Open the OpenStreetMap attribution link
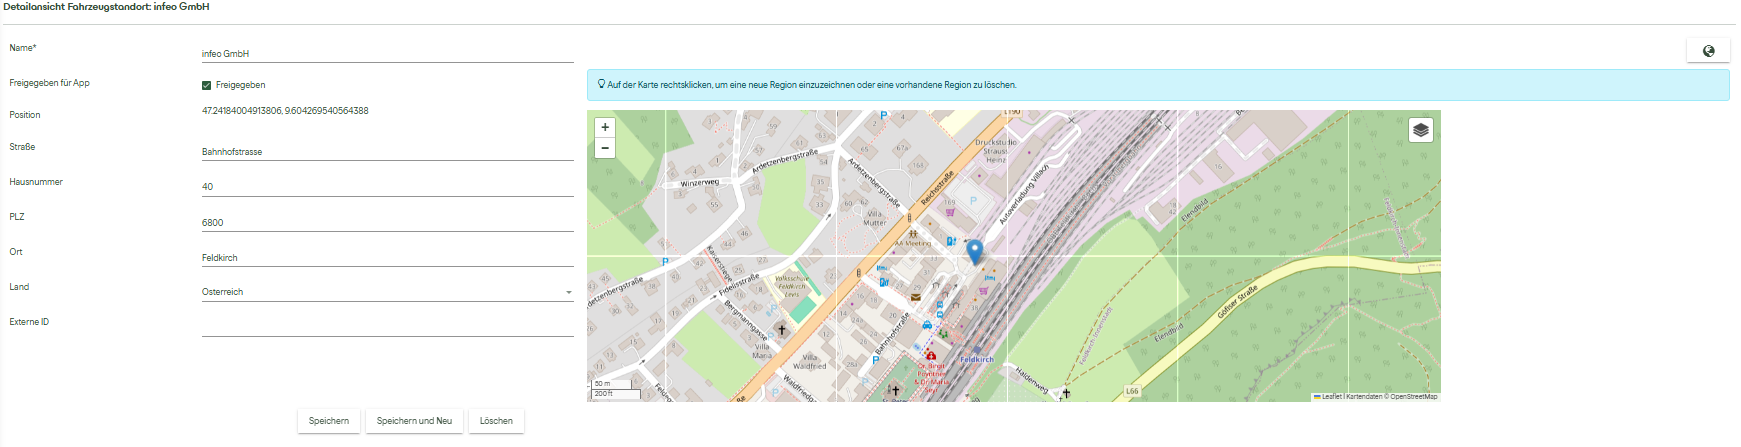 point(1413,397)
